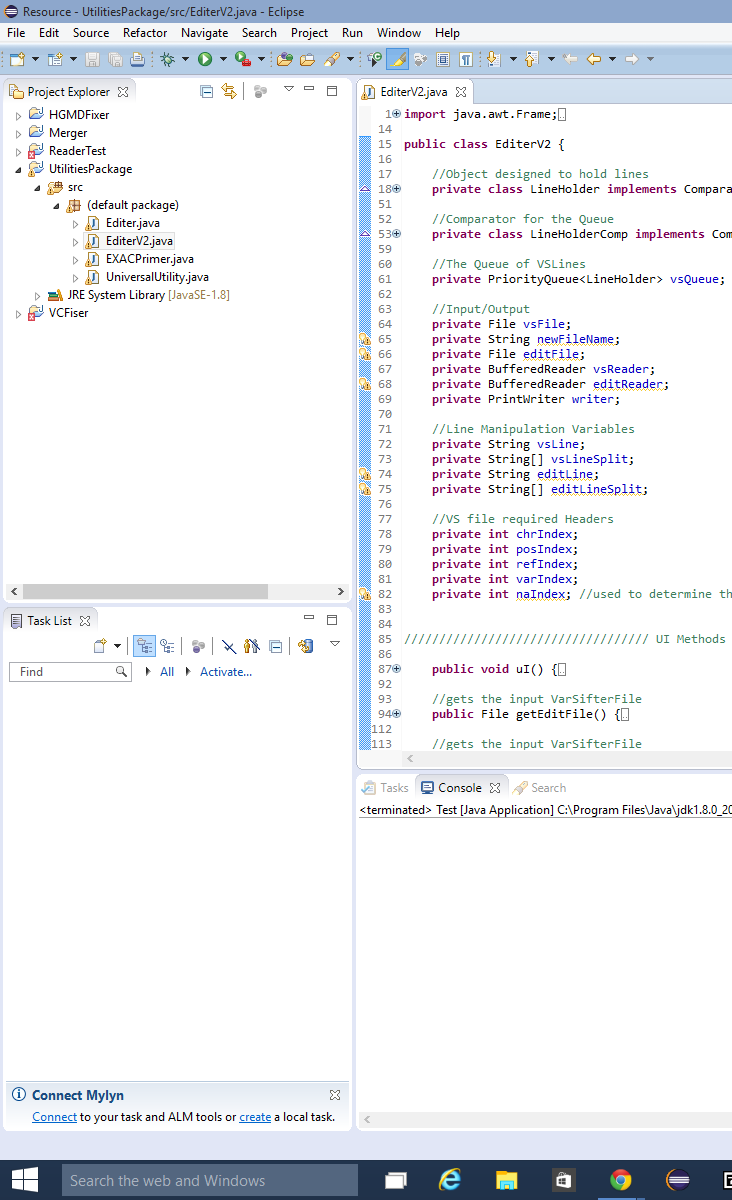Close the Connect Mylyn notification
This screenshot has height=1200, width=732.
335,1095
